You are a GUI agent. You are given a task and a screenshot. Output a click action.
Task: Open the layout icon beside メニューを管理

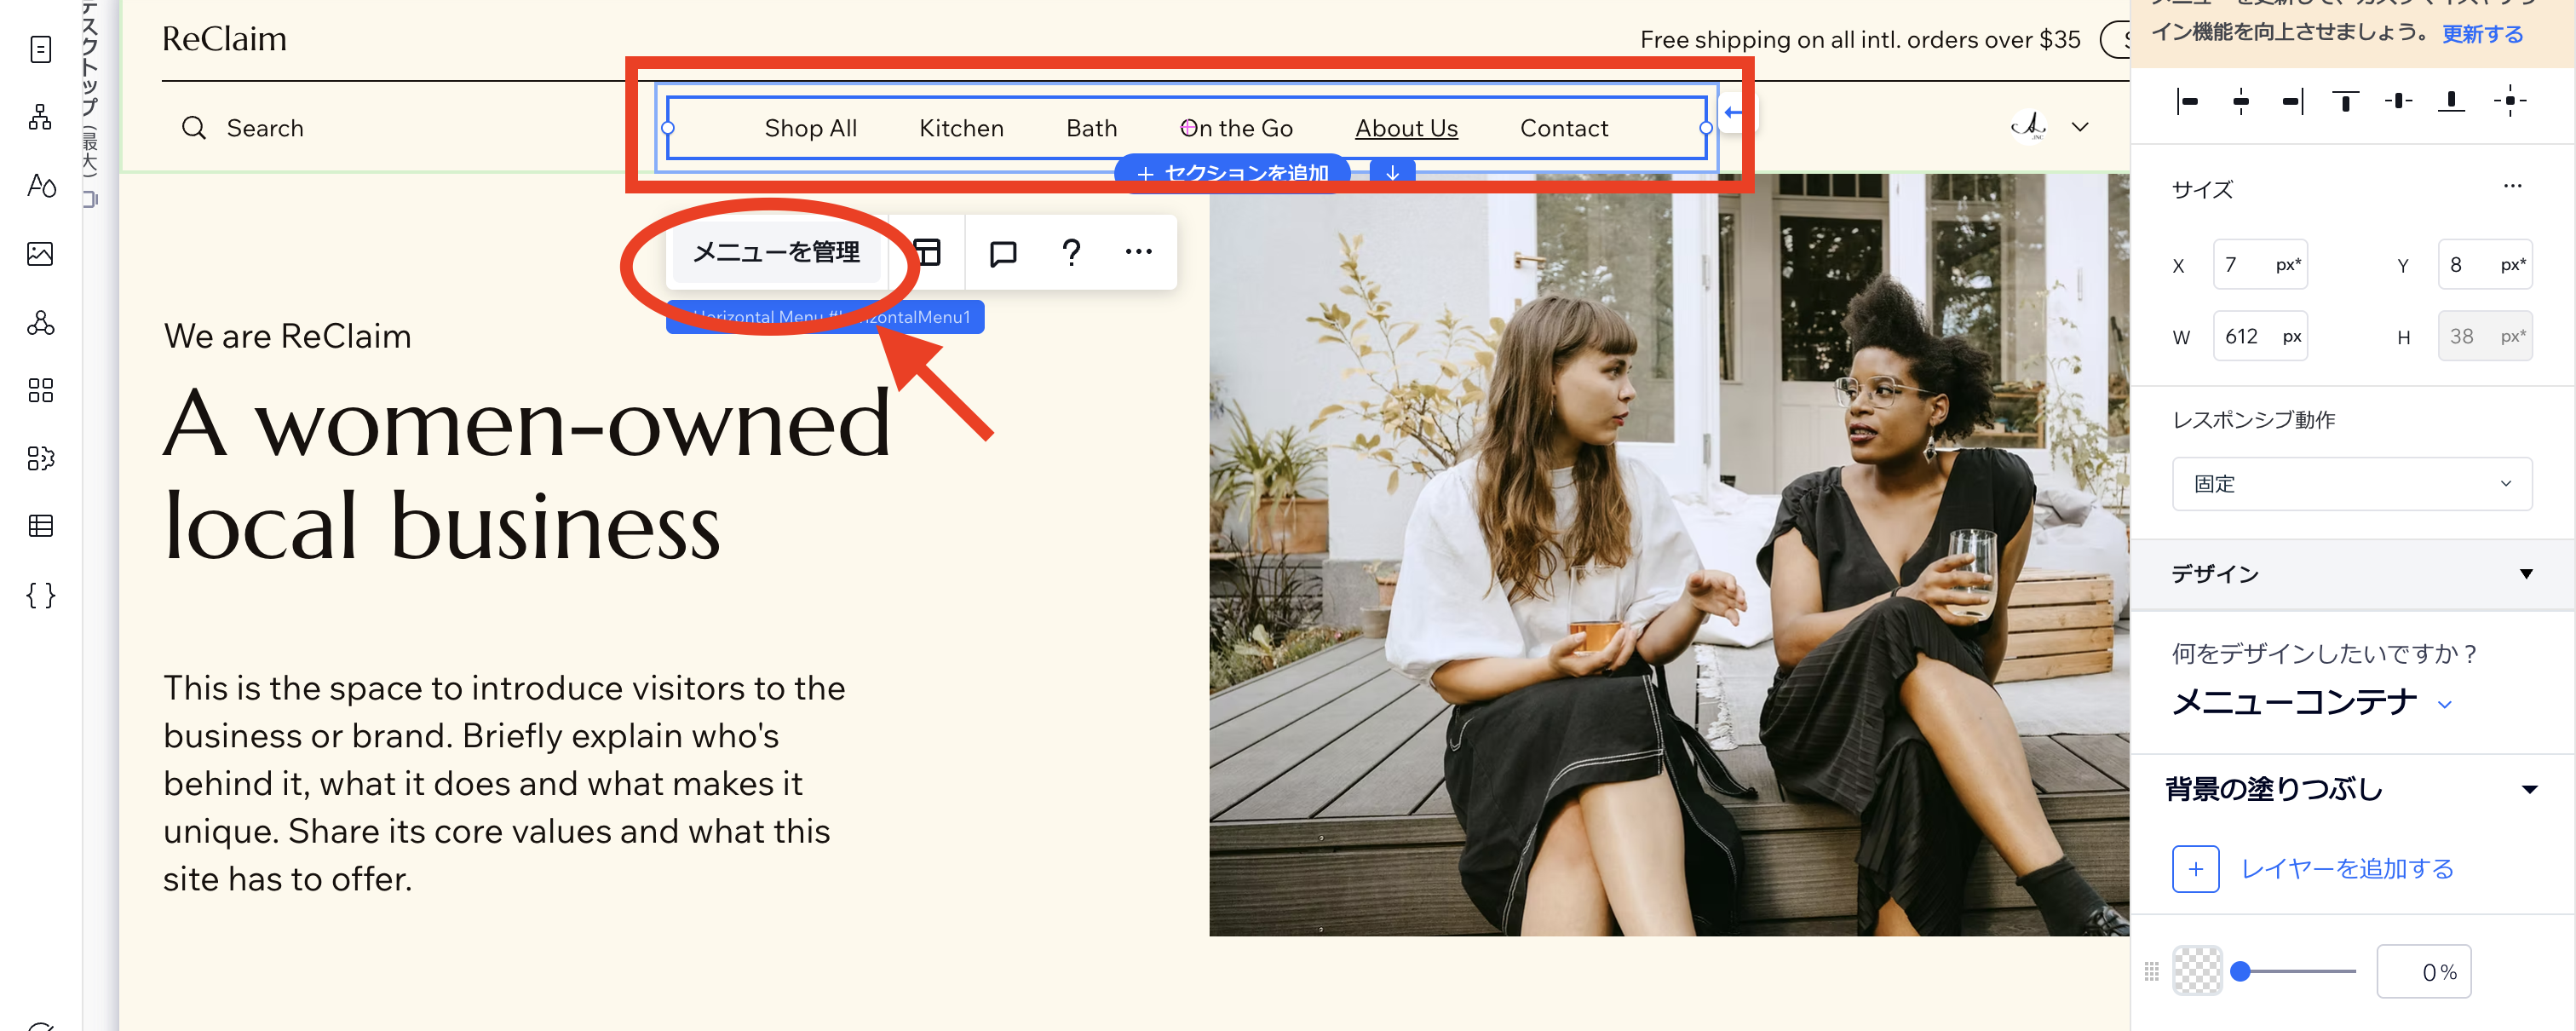pyautogui.click(x=928, y=253)
